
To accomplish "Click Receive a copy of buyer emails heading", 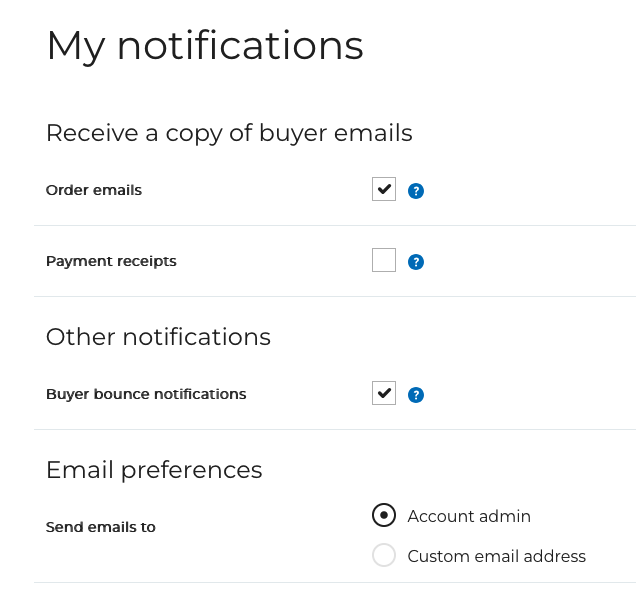I will (x=229, y=133).
